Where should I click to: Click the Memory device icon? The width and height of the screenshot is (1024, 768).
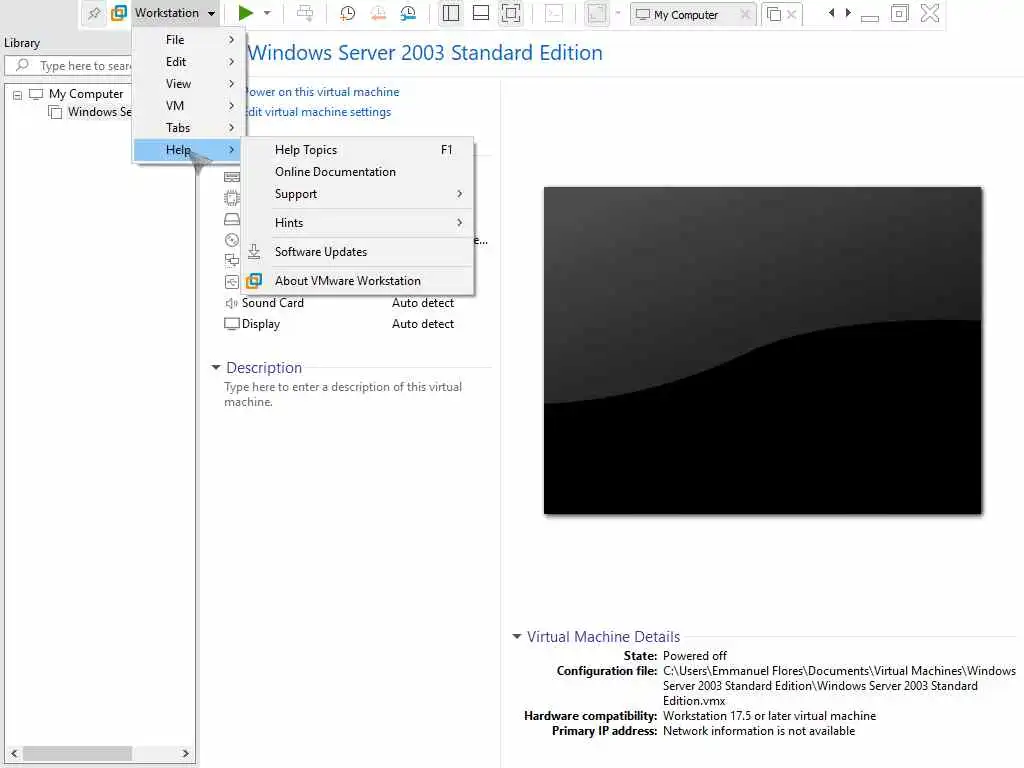coord(232,177)
